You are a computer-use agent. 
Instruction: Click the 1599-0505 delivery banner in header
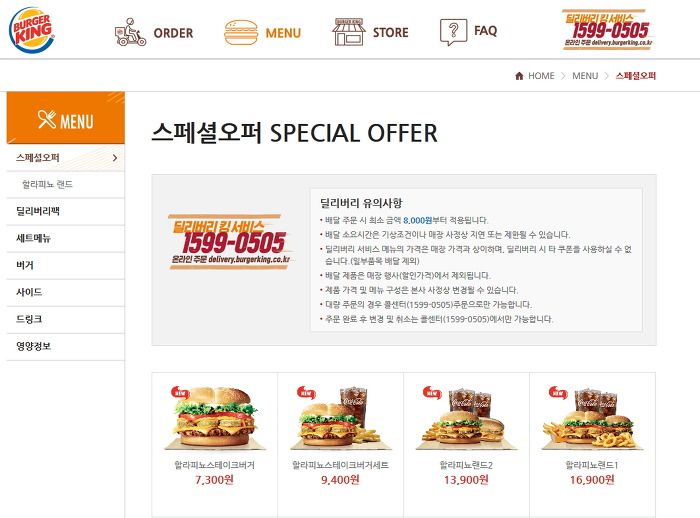coord(608,29)
